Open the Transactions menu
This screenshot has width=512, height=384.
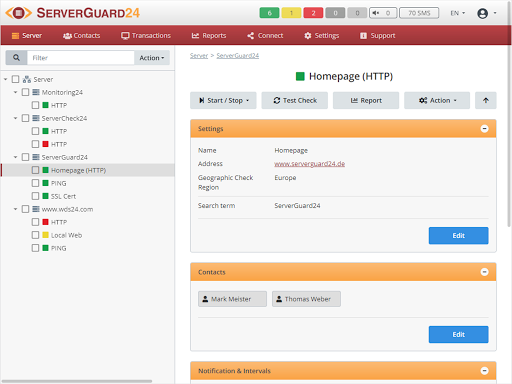coord(146,35)
